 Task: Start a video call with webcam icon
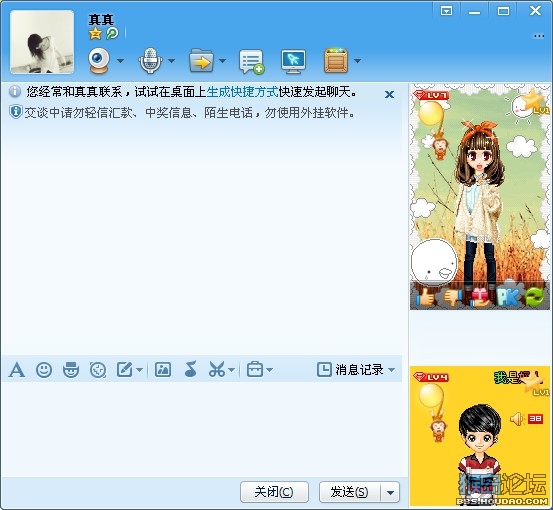pos(99,61)
